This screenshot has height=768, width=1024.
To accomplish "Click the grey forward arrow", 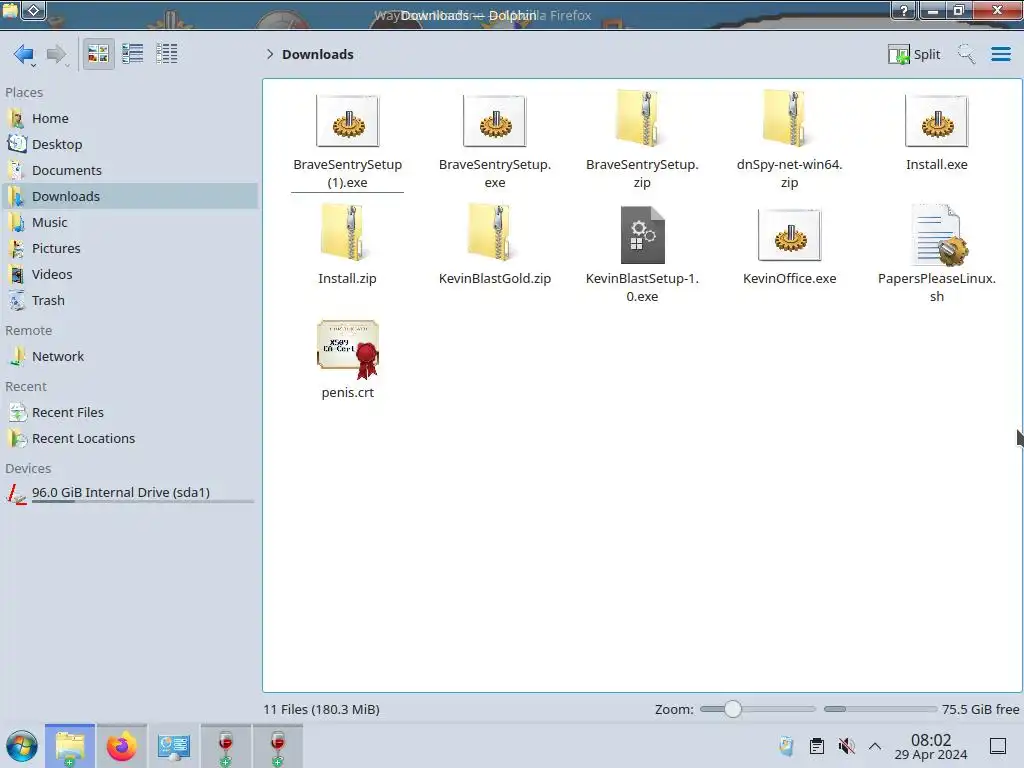I will (57, 54).
